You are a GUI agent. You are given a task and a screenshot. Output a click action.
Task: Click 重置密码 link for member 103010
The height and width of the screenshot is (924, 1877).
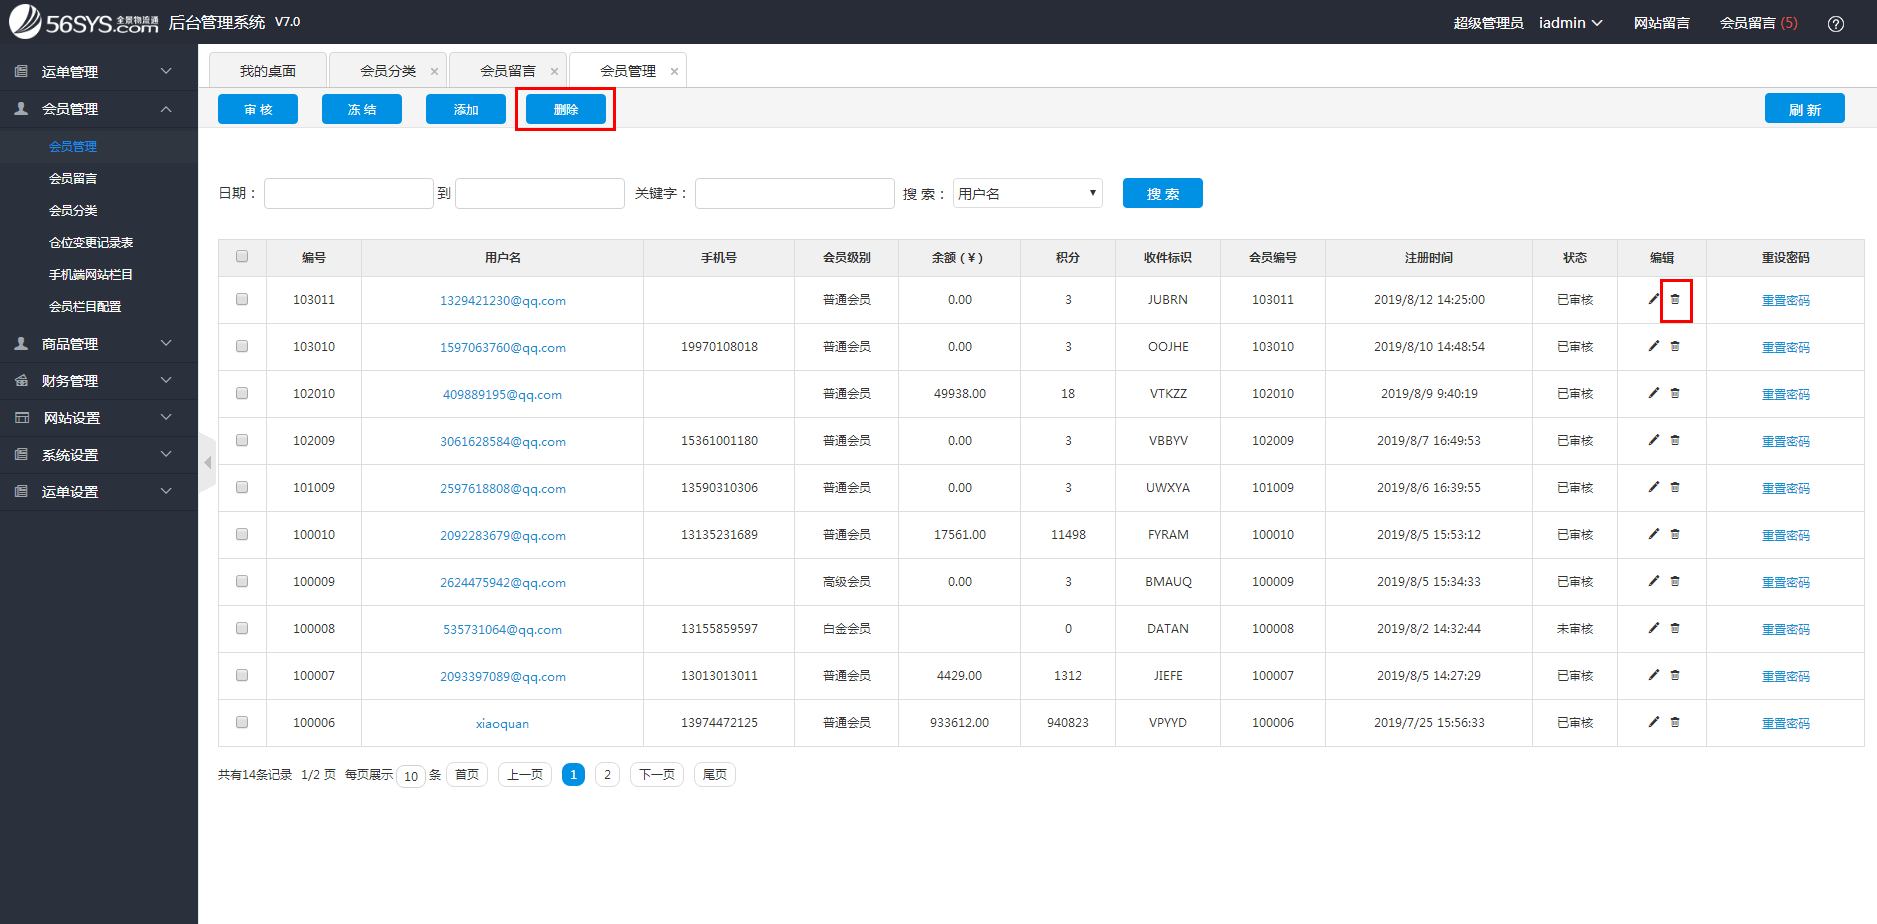click(x=1785, y=347)
